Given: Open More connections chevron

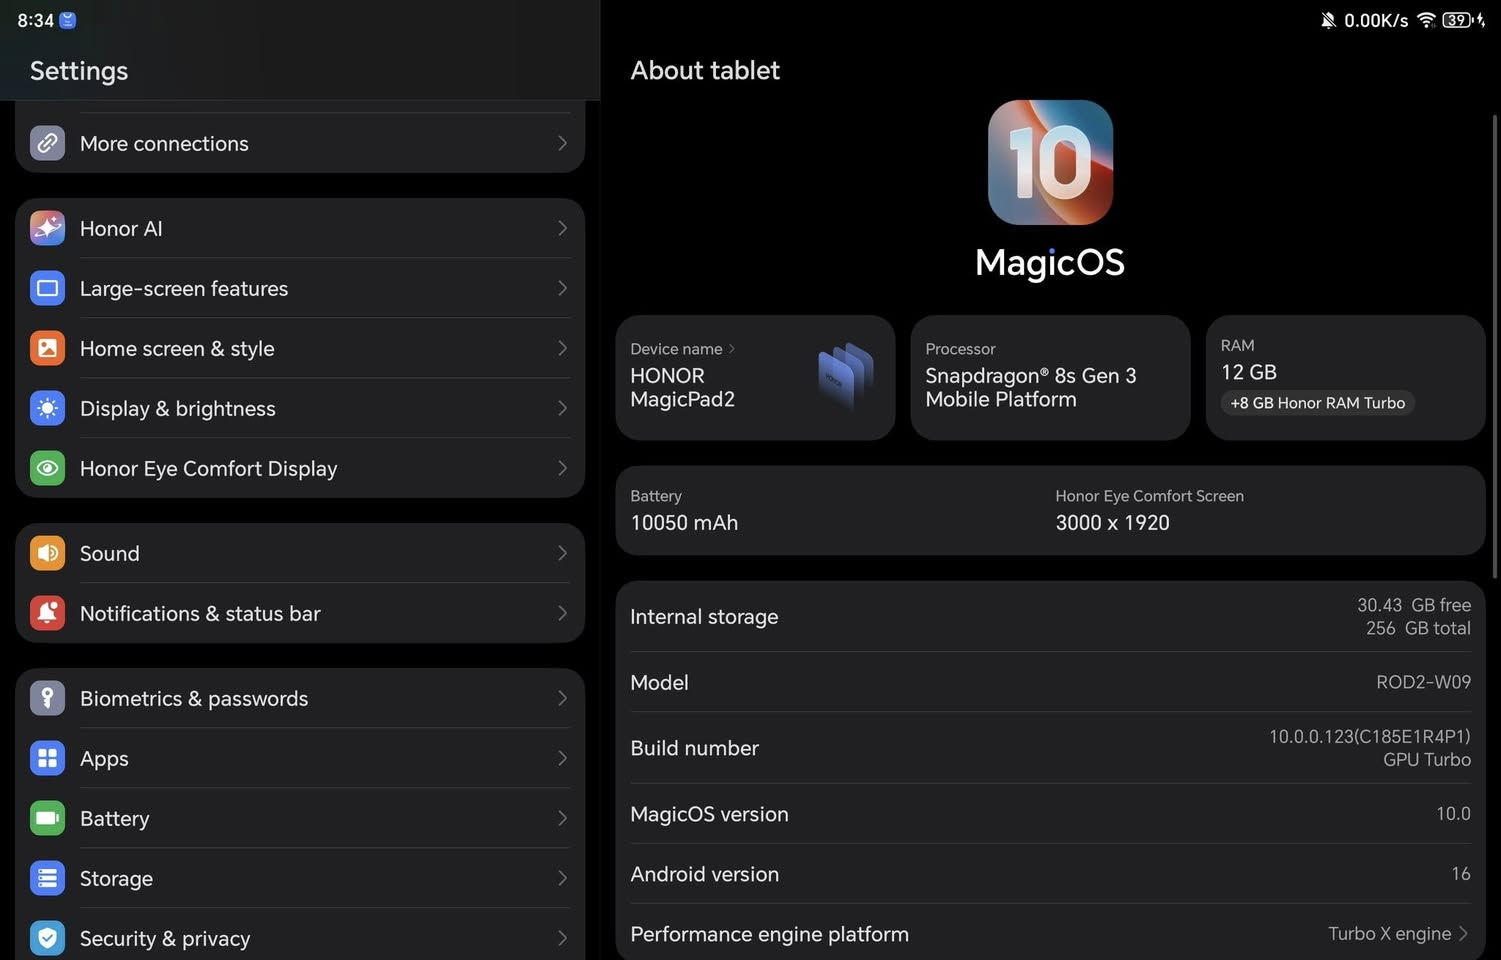Looking at the screenshot, I should [x=562, y=143].
